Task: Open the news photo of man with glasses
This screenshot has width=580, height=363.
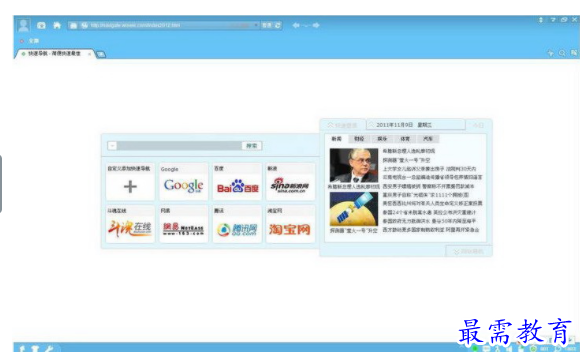Action: click(354, 165)
